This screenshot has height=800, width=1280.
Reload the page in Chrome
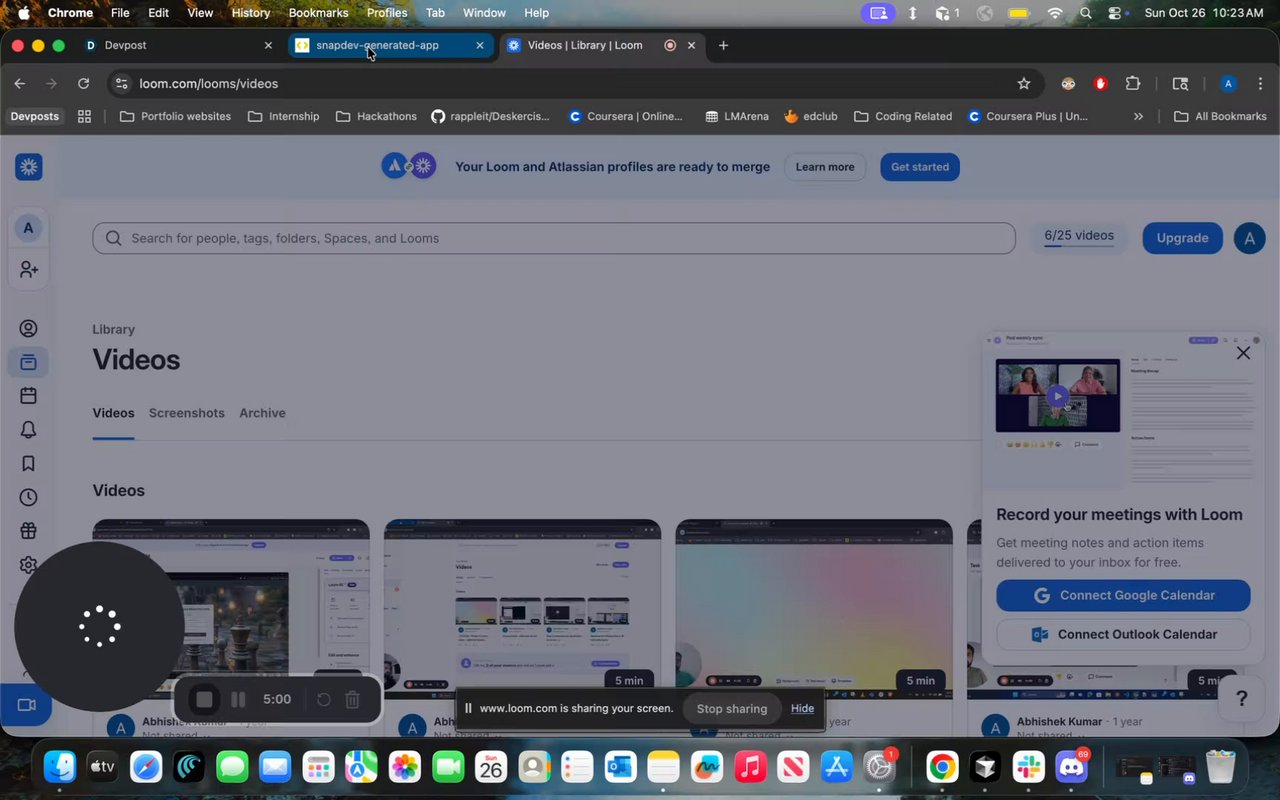point(83,84)
